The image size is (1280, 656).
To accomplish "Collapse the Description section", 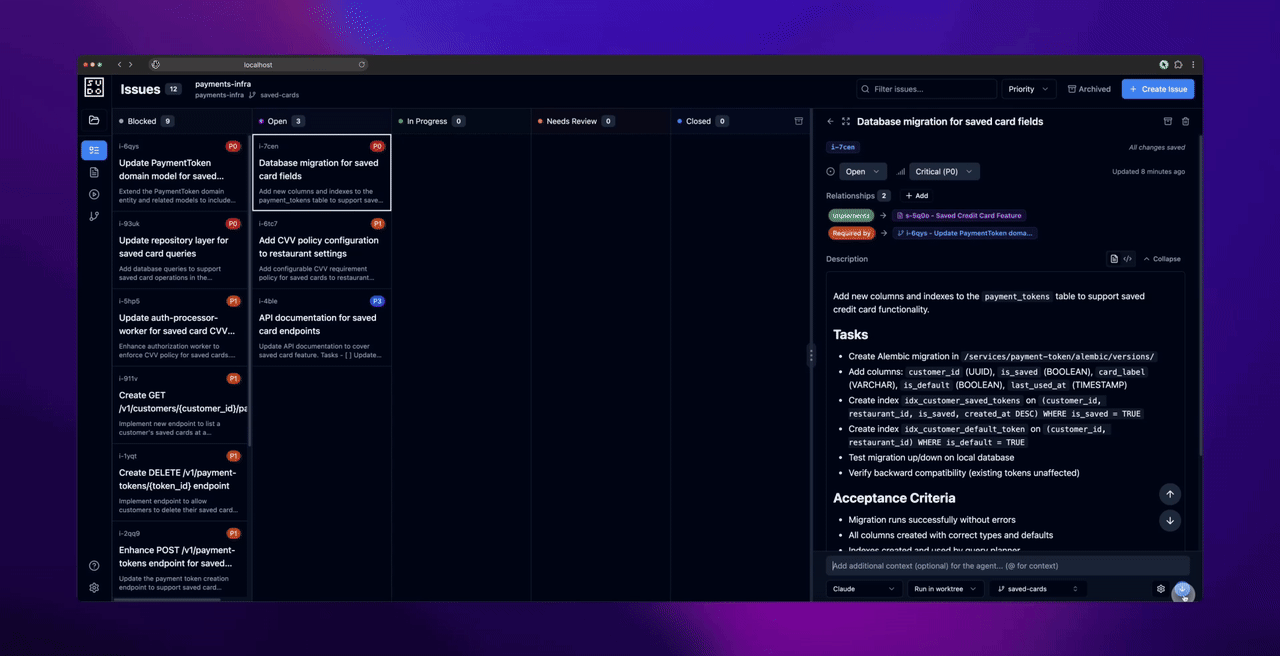I will click(1161, 259).
